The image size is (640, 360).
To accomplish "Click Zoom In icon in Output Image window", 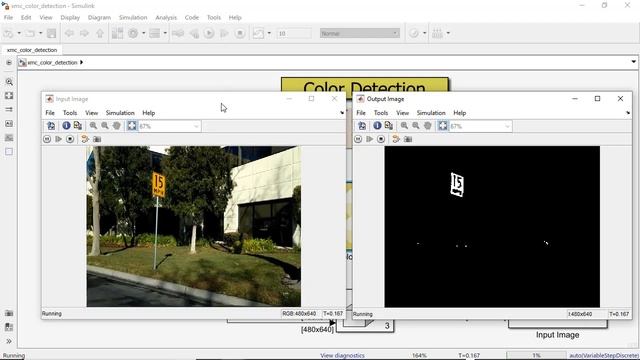I will click(404, 126).
